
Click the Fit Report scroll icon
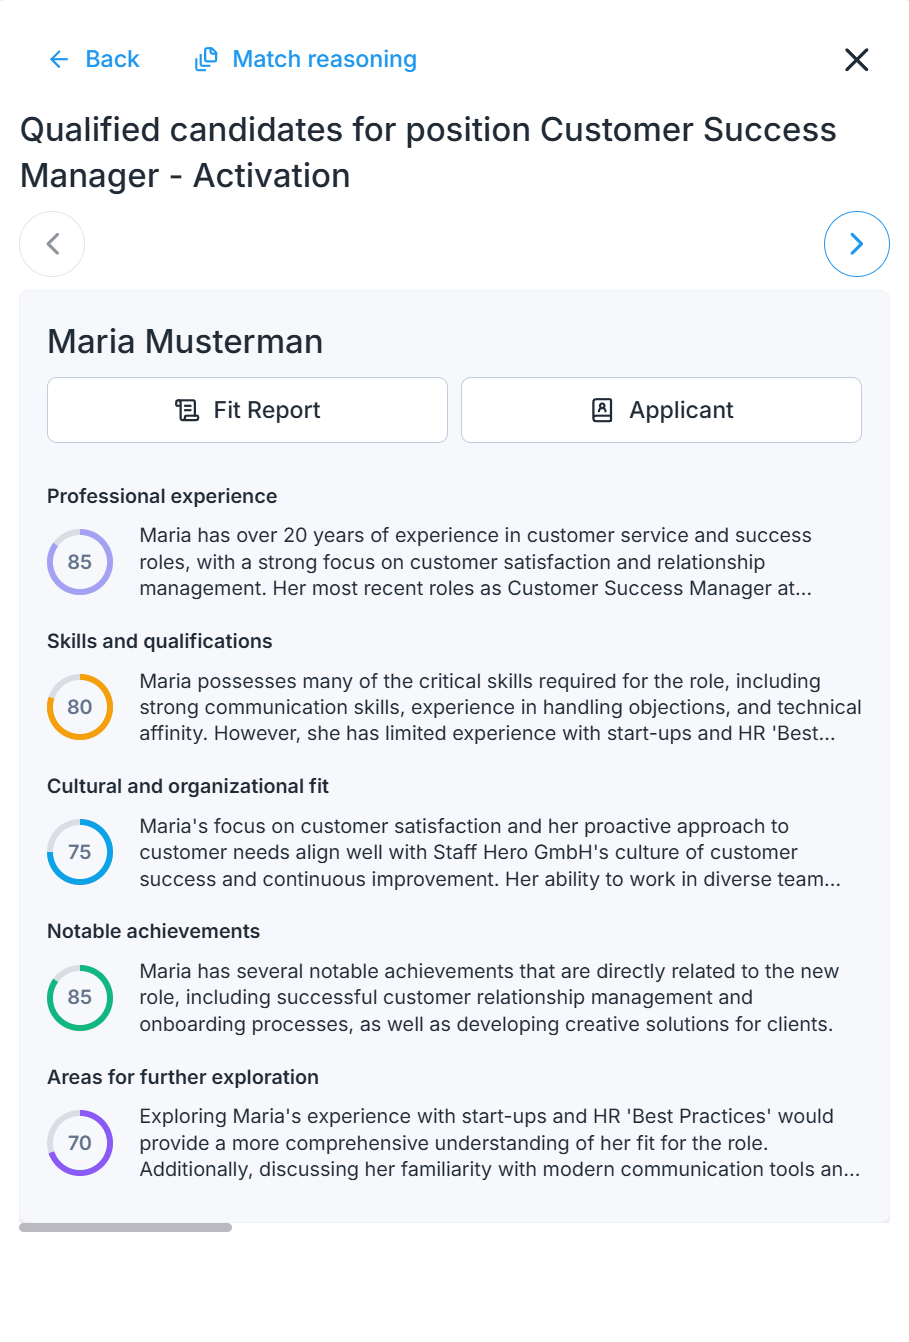click(x=187, y=410)
